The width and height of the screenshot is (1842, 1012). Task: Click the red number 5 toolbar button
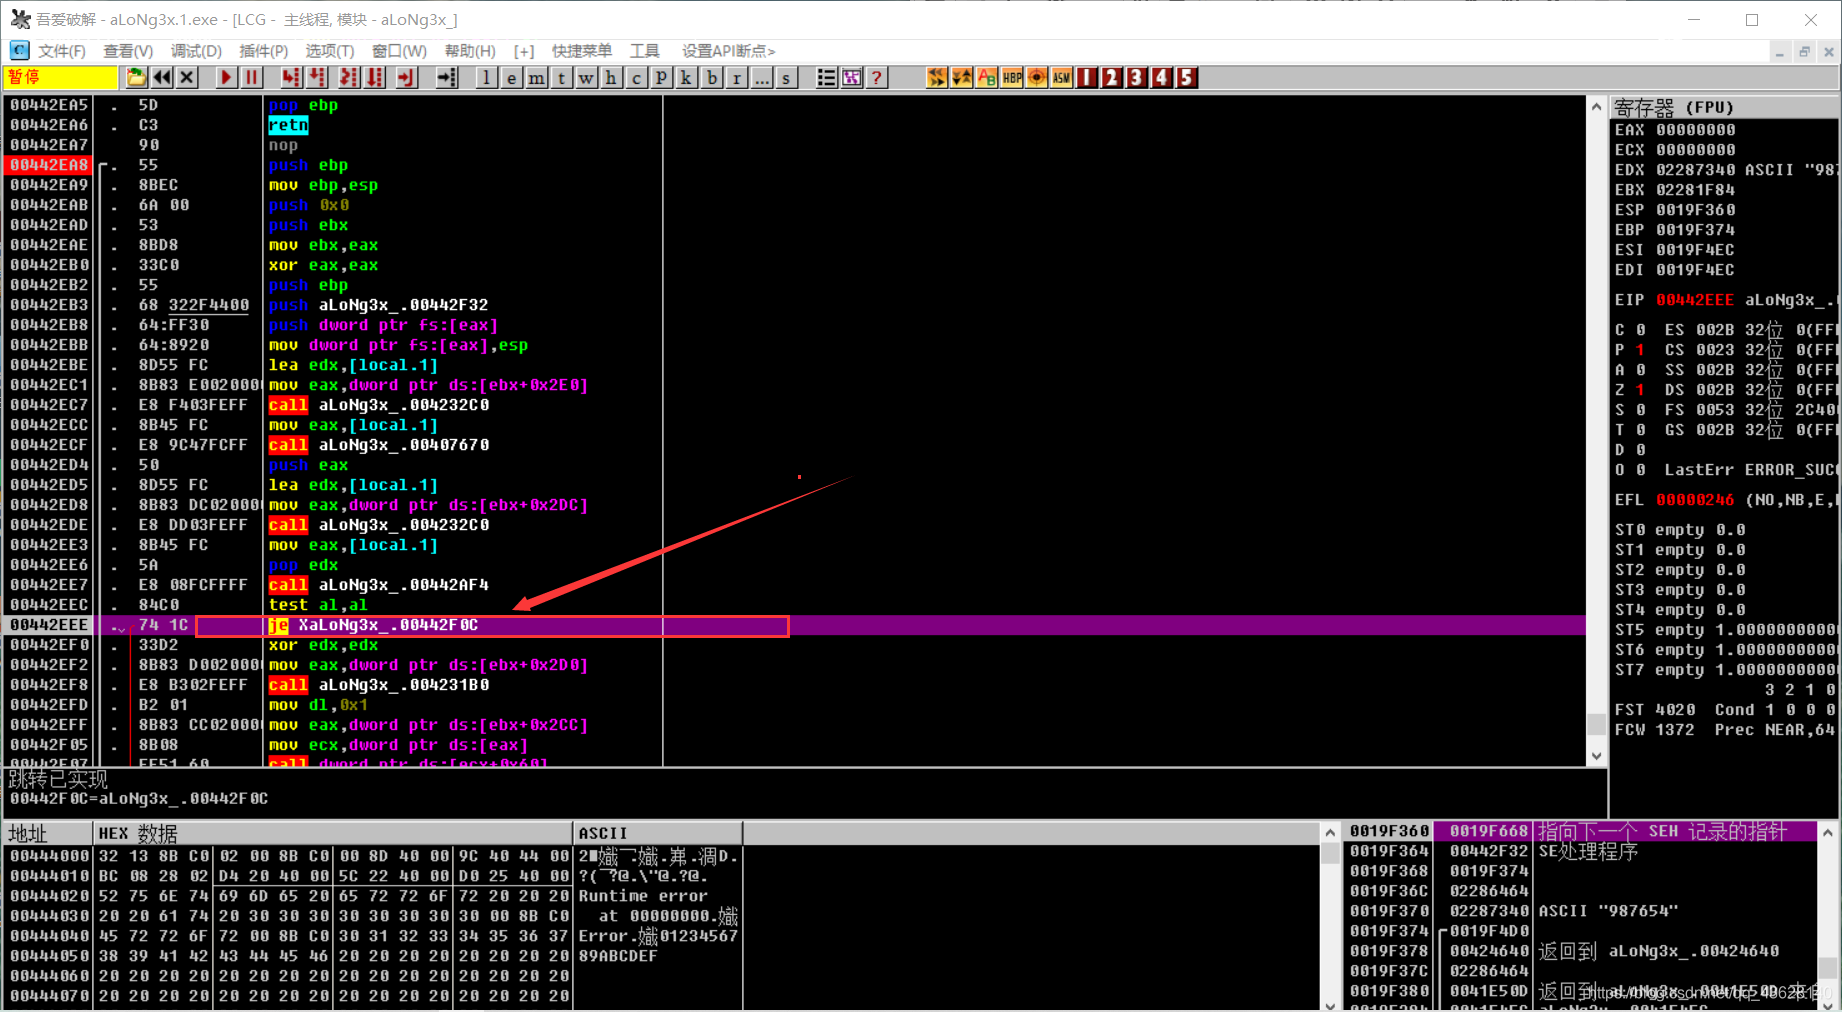(x=1186, y=77)
